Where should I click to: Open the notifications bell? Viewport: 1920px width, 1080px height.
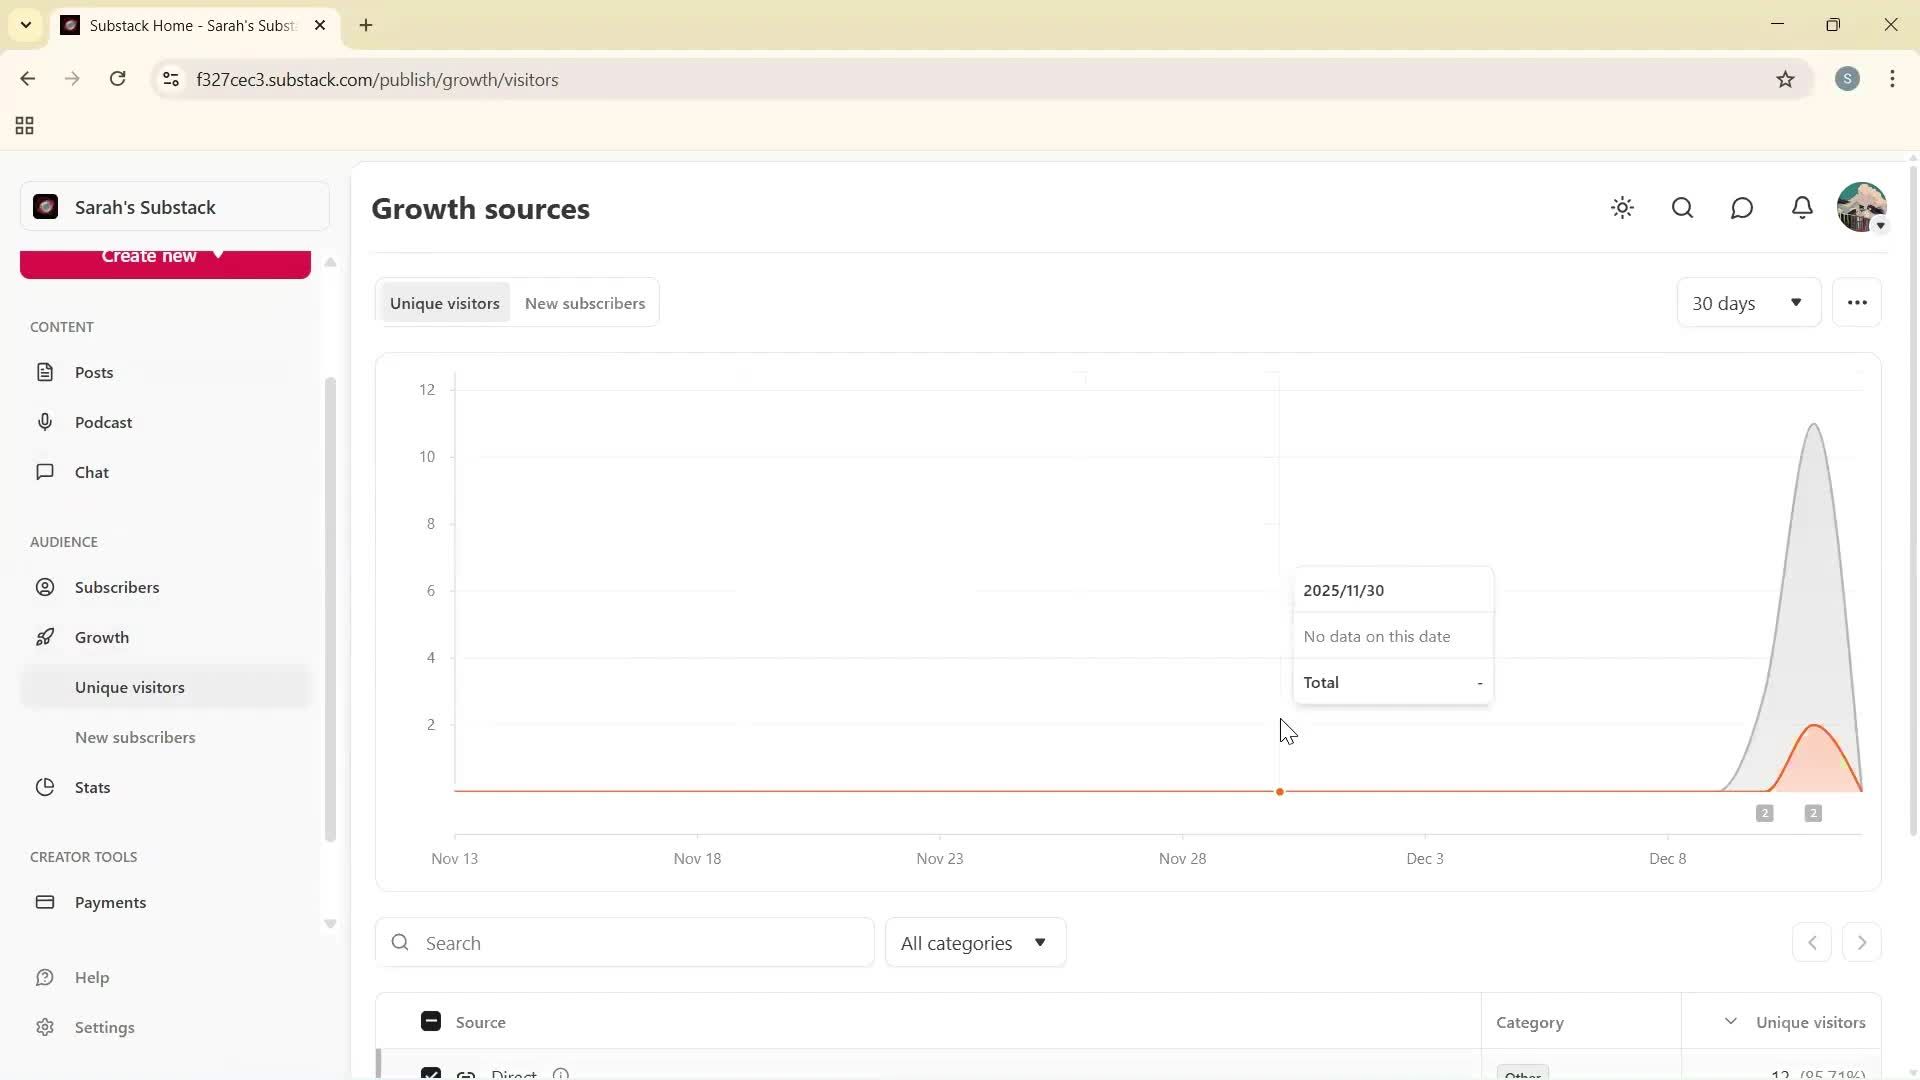point(1801,207)
